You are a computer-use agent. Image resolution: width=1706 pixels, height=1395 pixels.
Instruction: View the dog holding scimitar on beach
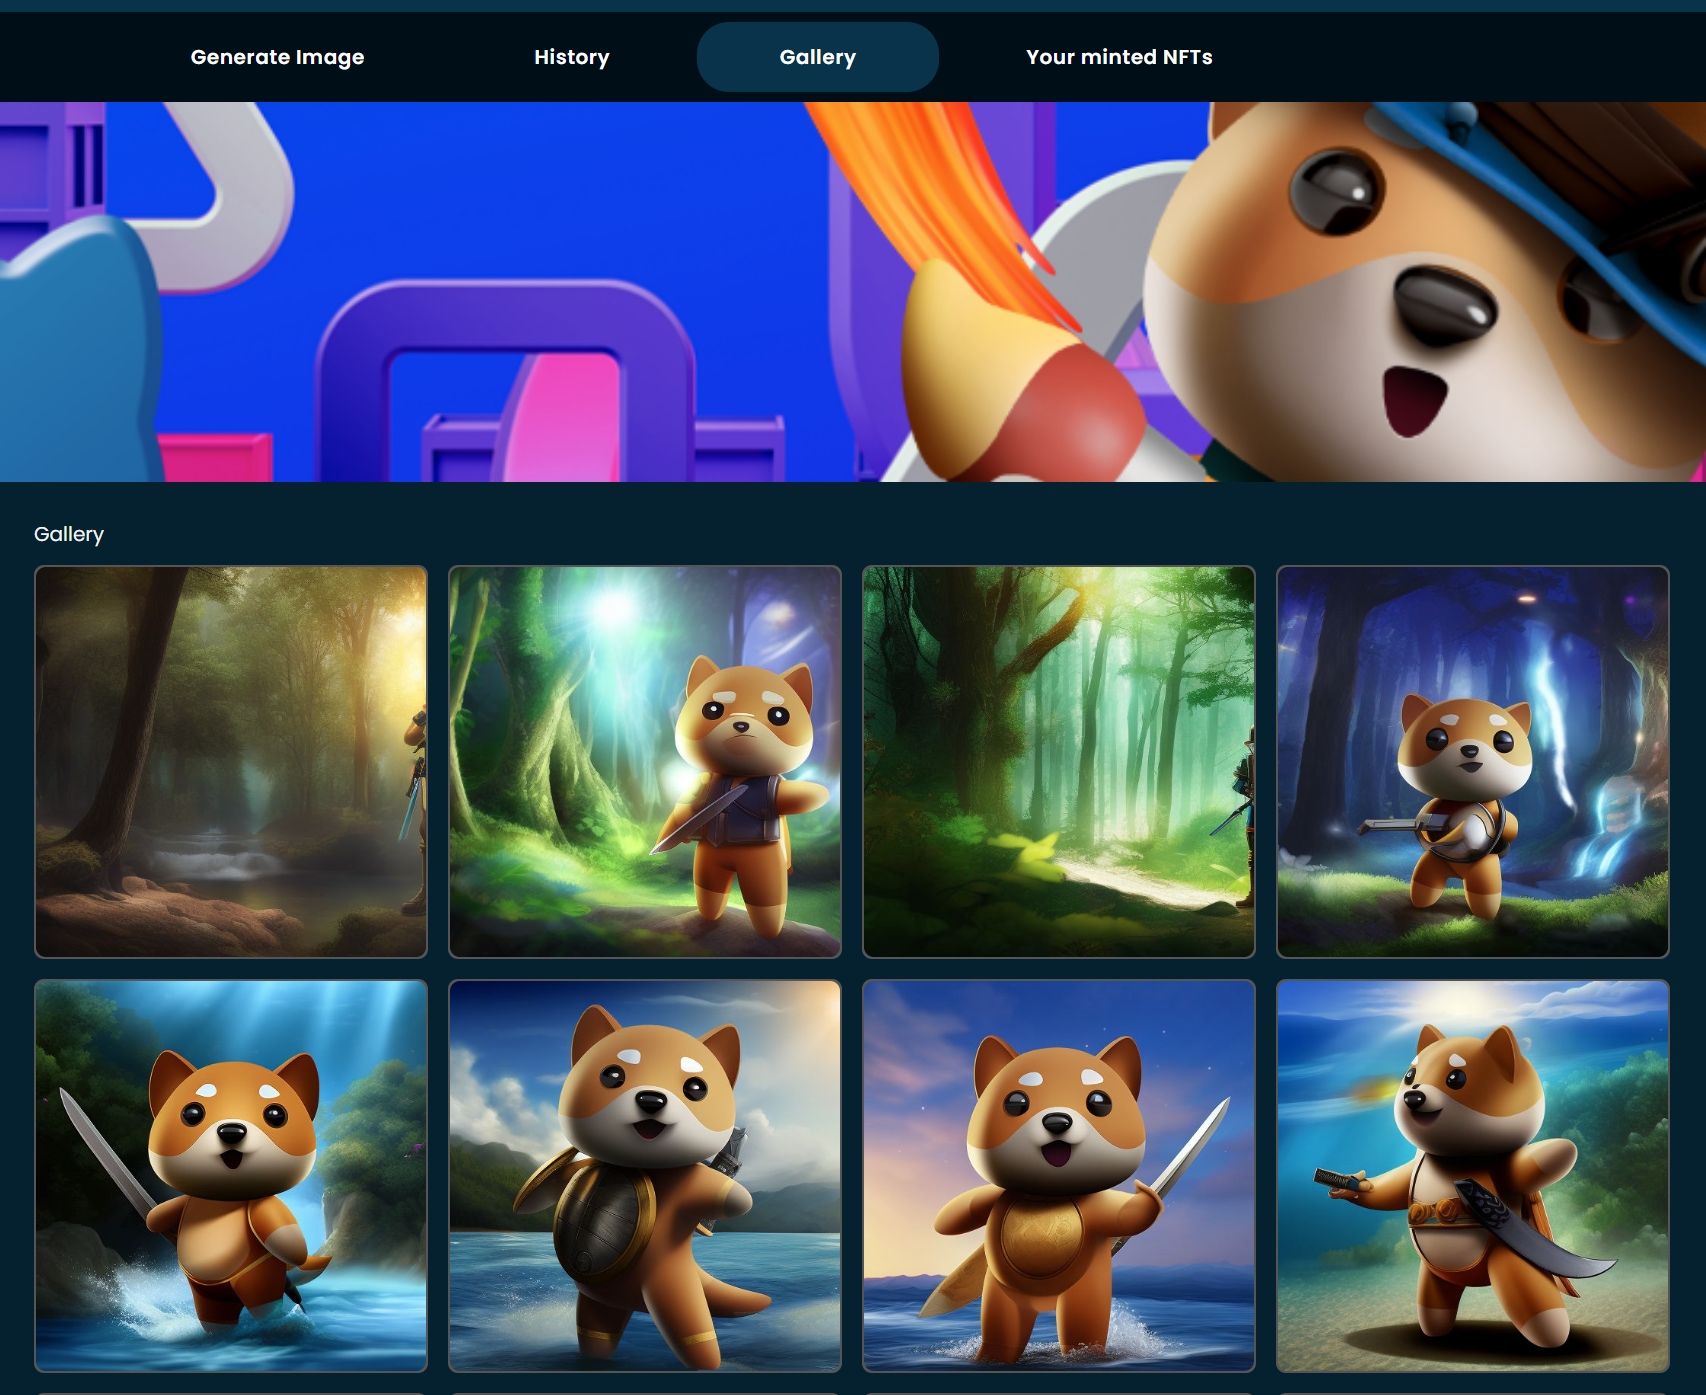click(x=1472, y=1176)
